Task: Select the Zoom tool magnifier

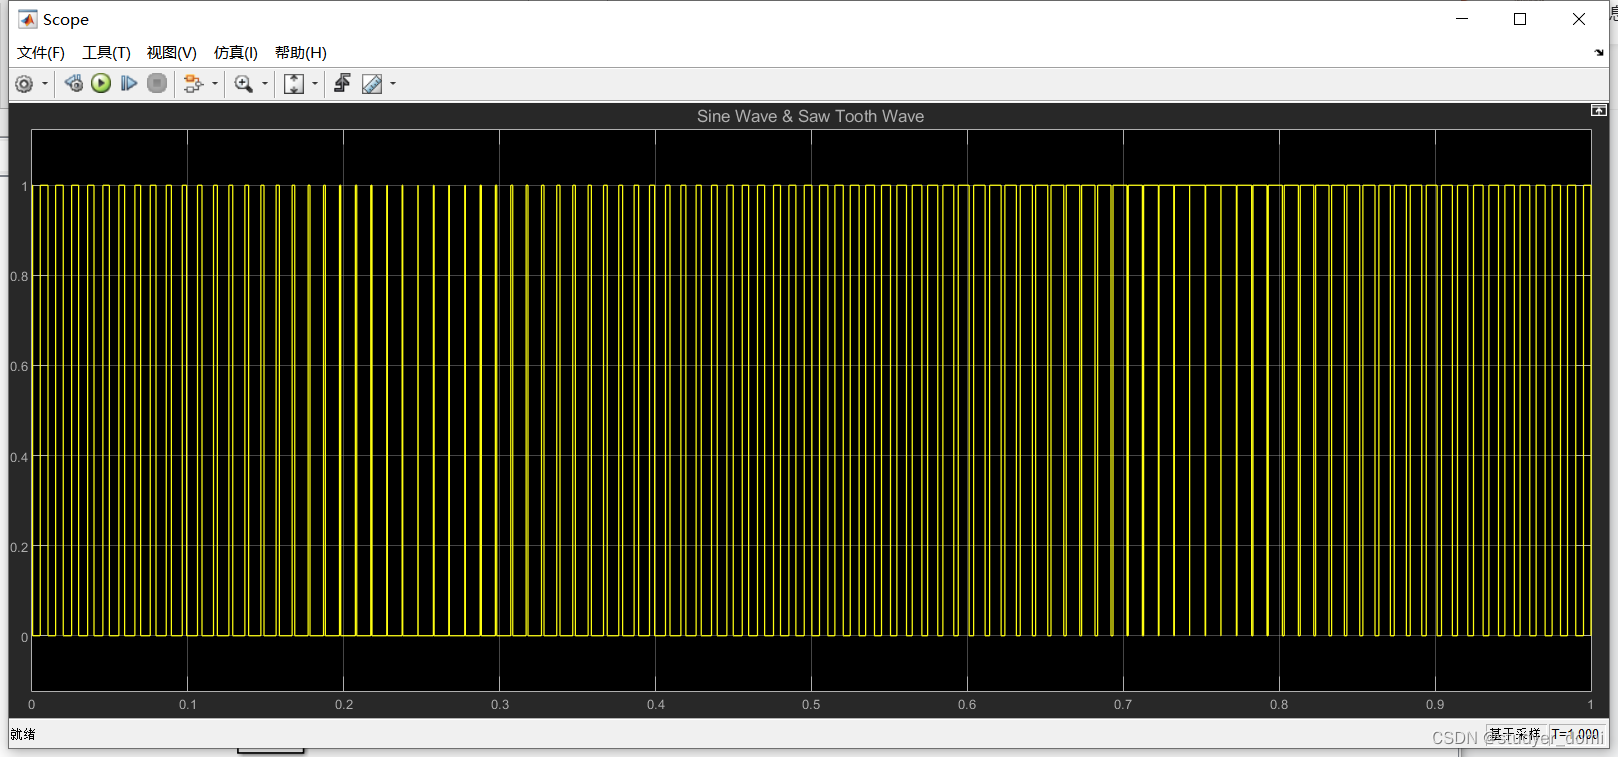Action: pos(243,84)
